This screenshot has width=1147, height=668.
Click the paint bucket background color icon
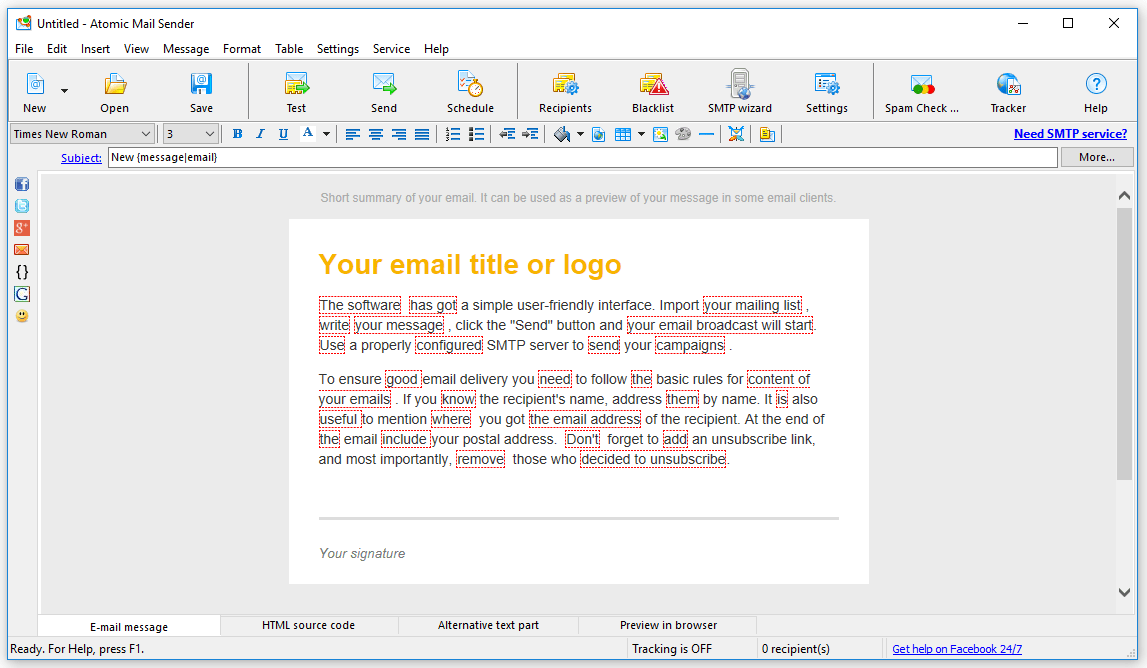point(562,134)
